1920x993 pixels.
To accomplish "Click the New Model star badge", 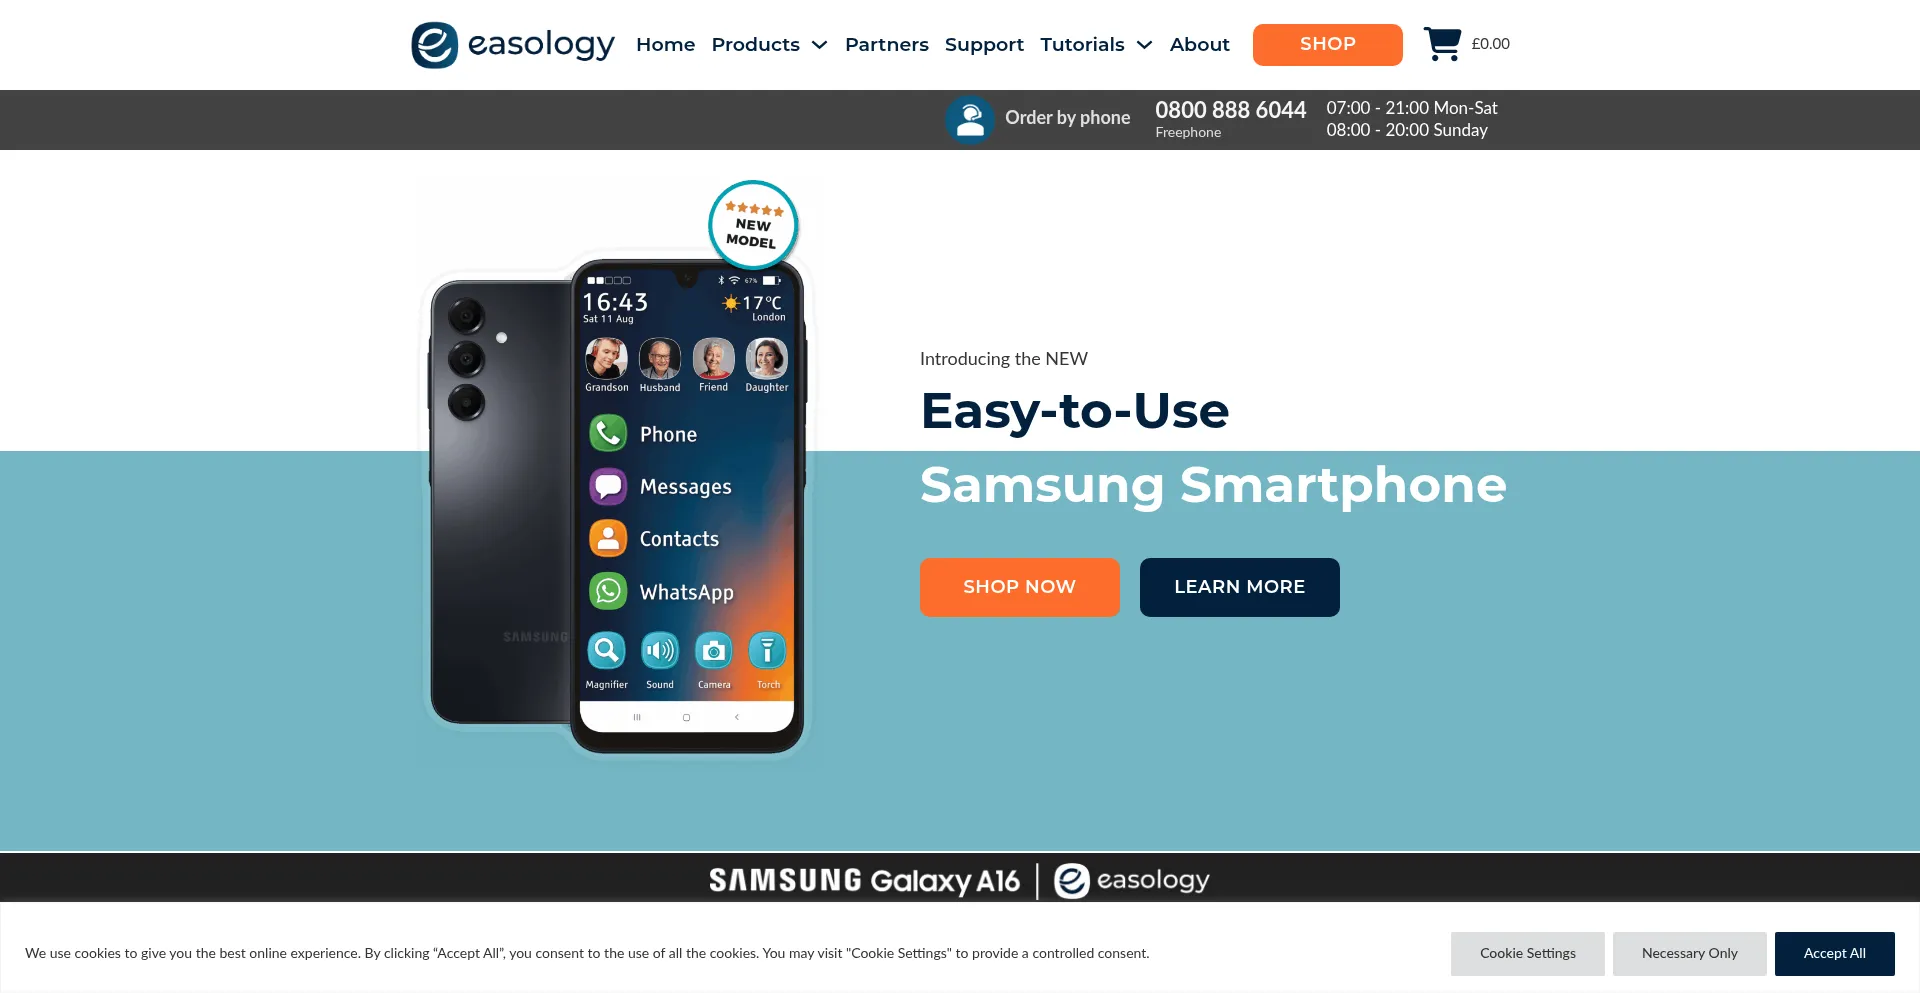I will (x=753, y=225).
